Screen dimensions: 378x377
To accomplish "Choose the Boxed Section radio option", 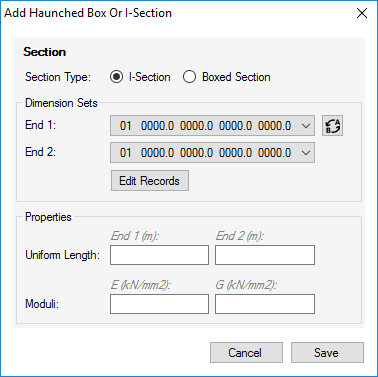I will click(189, 77).
